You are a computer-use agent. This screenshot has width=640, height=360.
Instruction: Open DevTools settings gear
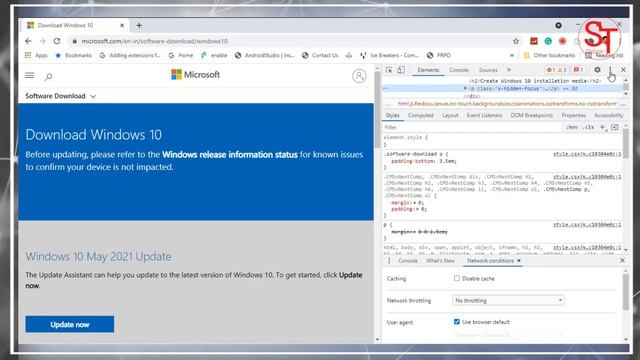[597, 70]
